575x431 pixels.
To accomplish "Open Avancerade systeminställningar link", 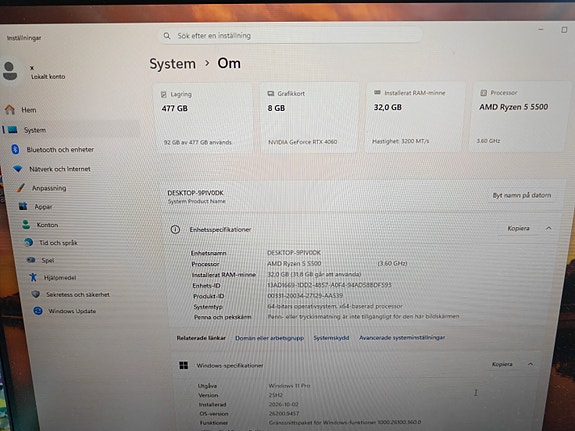I will pos(402,337).
